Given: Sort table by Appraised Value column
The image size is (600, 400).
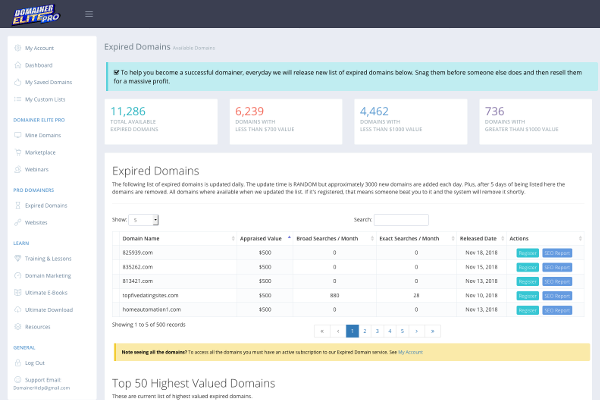Looking at the screenshot, I should click(263, 239).
